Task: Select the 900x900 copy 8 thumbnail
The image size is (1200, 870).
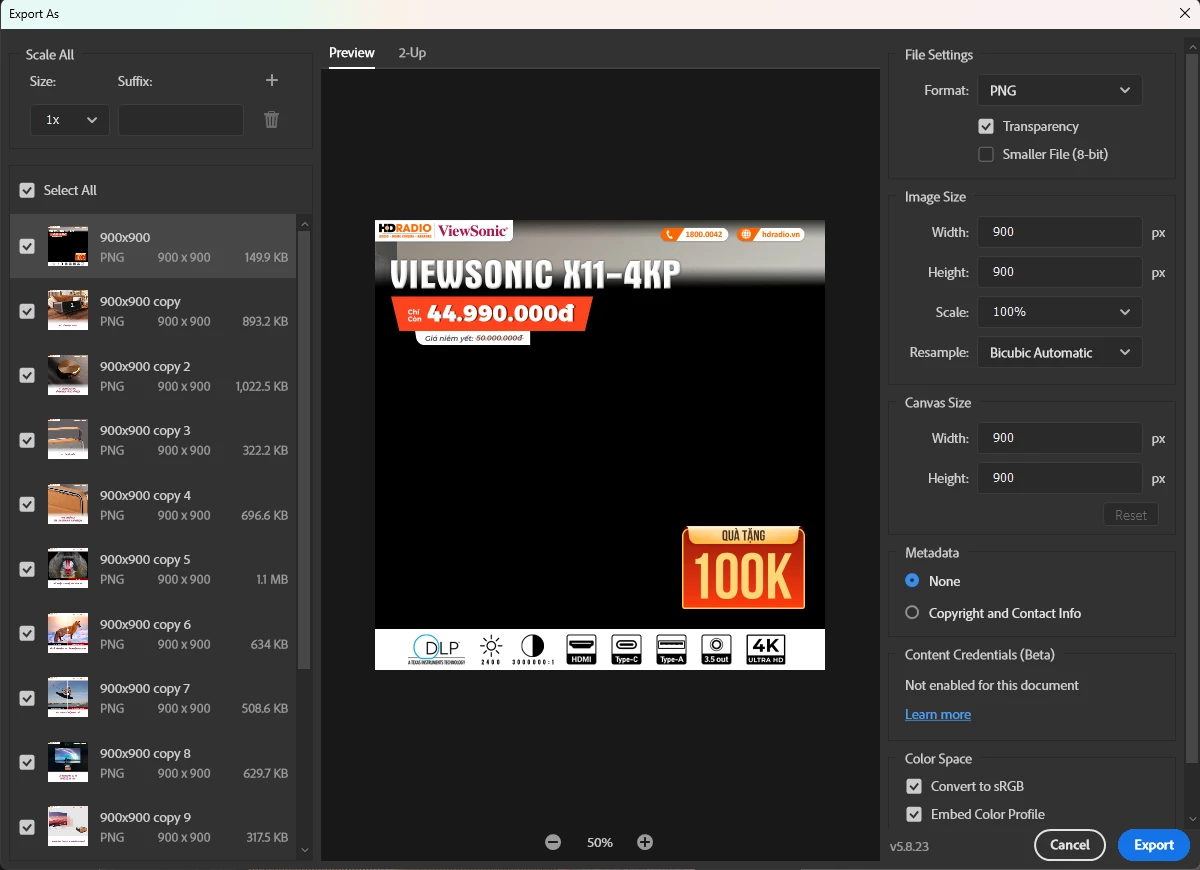Action: [68, 762]
